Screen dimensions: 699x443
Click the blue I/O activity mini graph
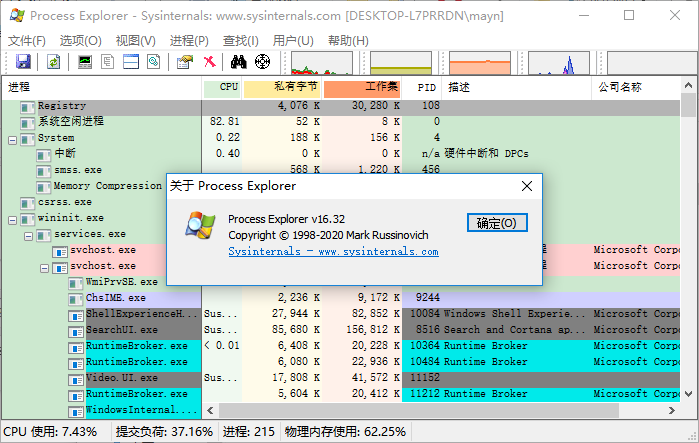tap(559, 62)
